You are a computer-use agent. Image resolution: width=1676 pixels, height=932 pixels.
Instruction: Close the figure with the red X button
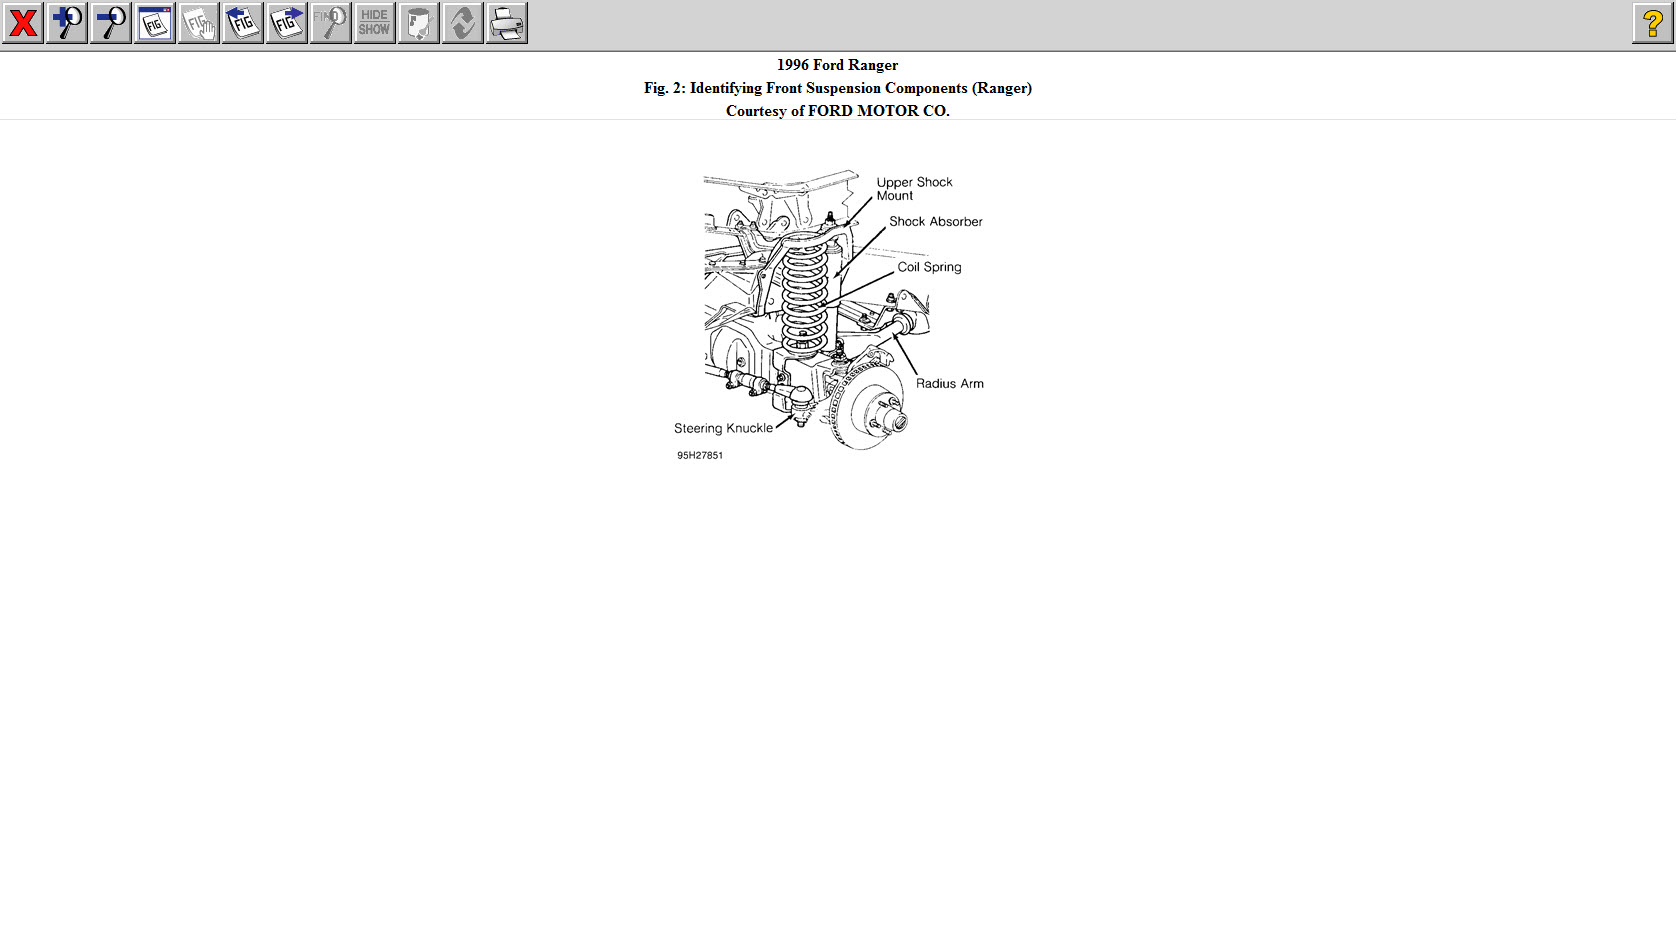[22, 23]
